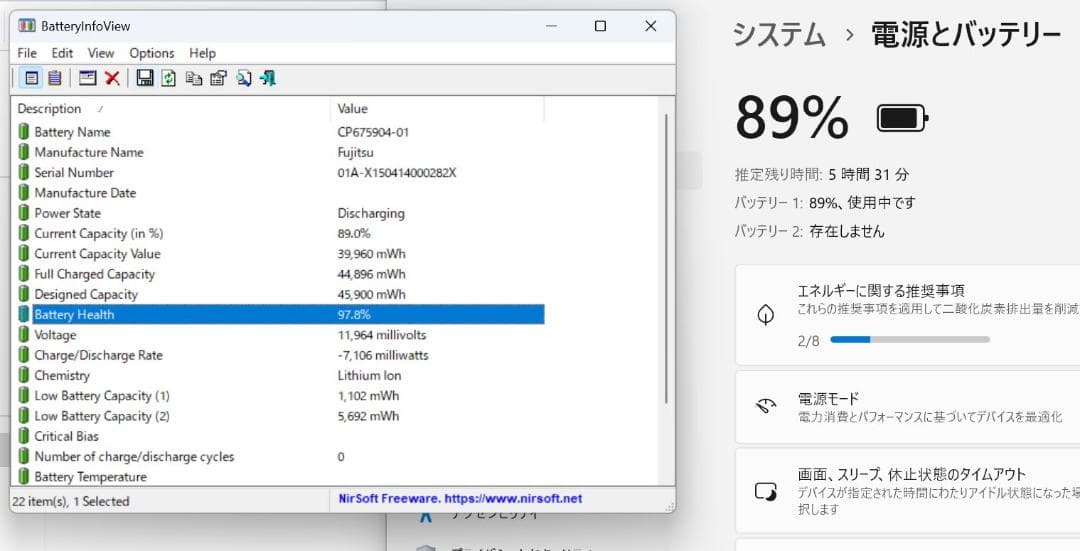Select the Manufacture Date row

tap(278, 193)
